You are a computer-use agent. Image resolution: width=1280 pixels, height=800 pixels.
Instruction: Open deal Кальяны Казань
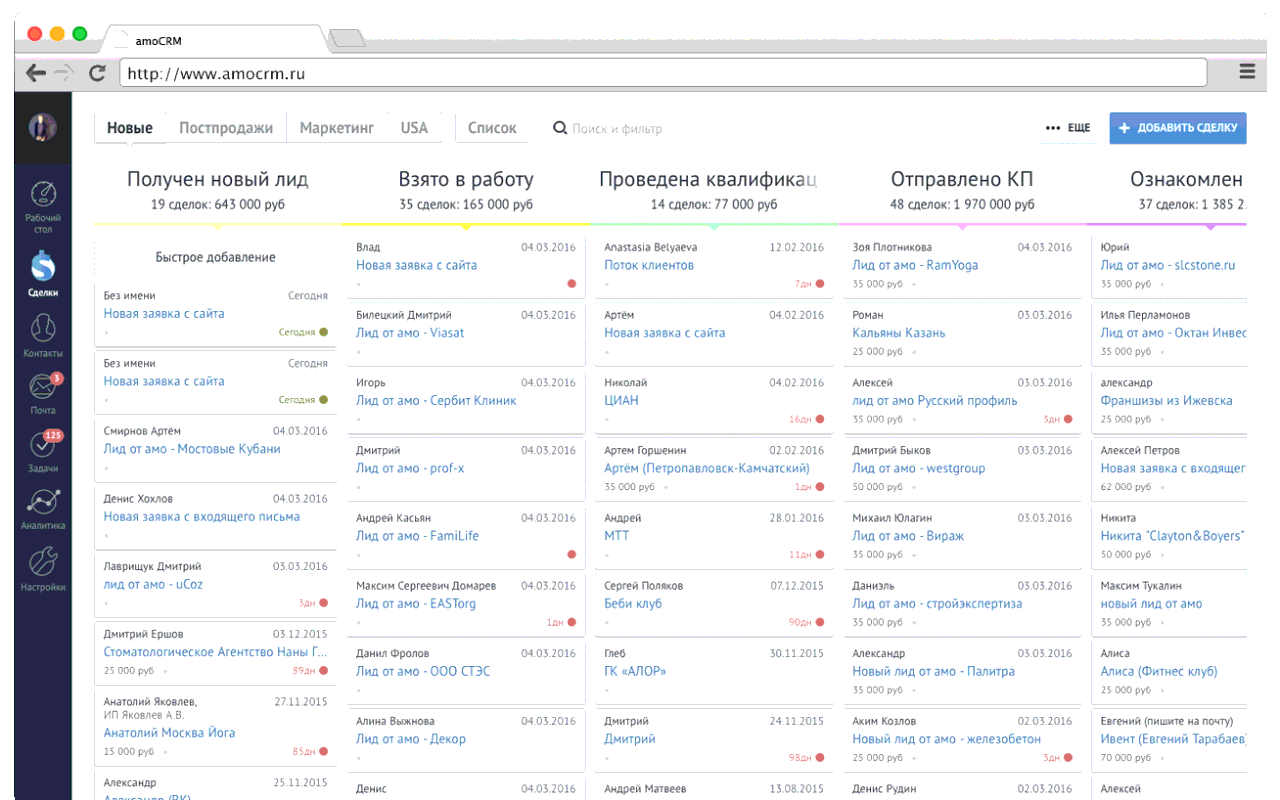click(x=899, y=333)
